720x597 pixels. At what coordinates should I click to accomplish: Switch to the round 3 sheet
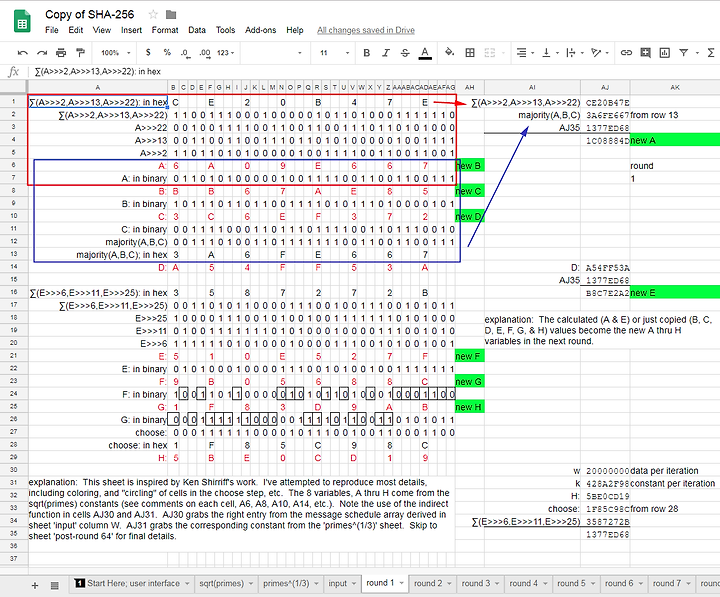(479, 583)
